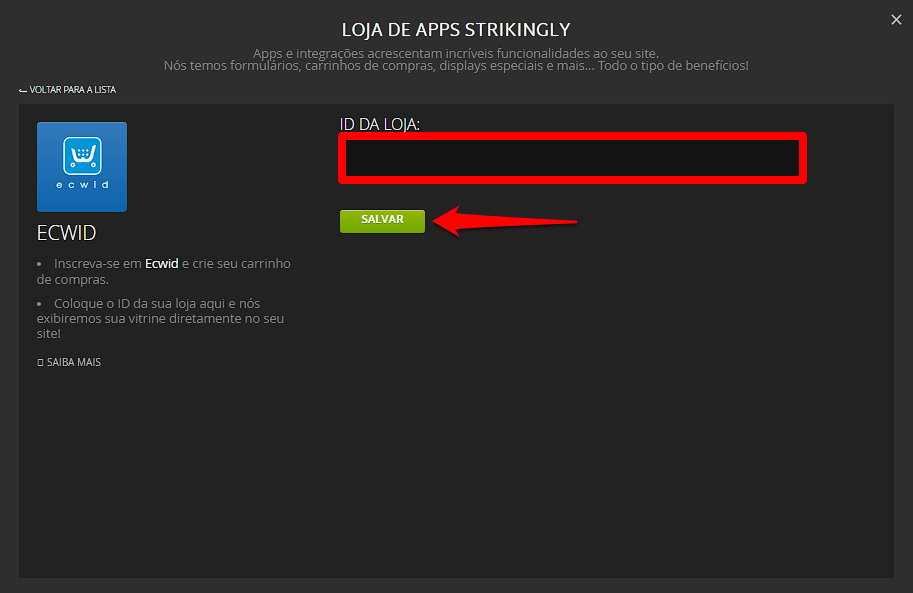Close the Strikingly app store dialog

click(896, 20)
